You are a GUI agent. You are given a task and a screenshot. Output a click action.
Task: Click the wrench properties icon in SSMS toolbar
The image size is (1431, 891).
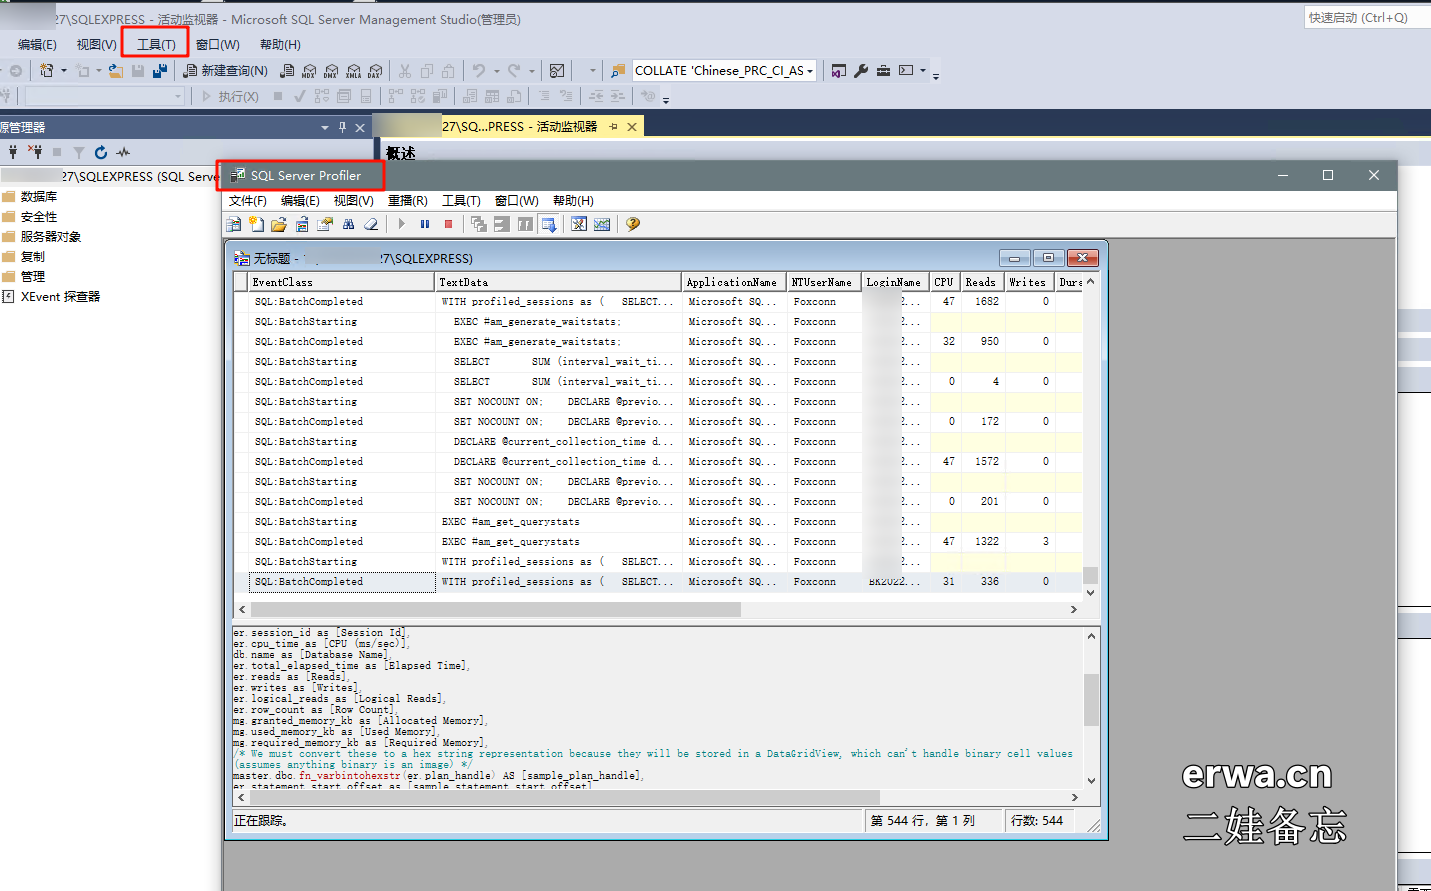(x=861, y=71)
